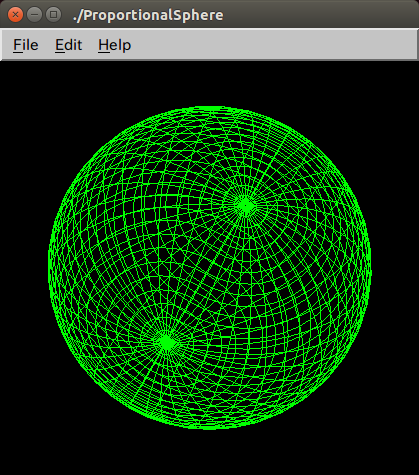Click the lower-left pole of the wireframe sphere

coord(166,342)
